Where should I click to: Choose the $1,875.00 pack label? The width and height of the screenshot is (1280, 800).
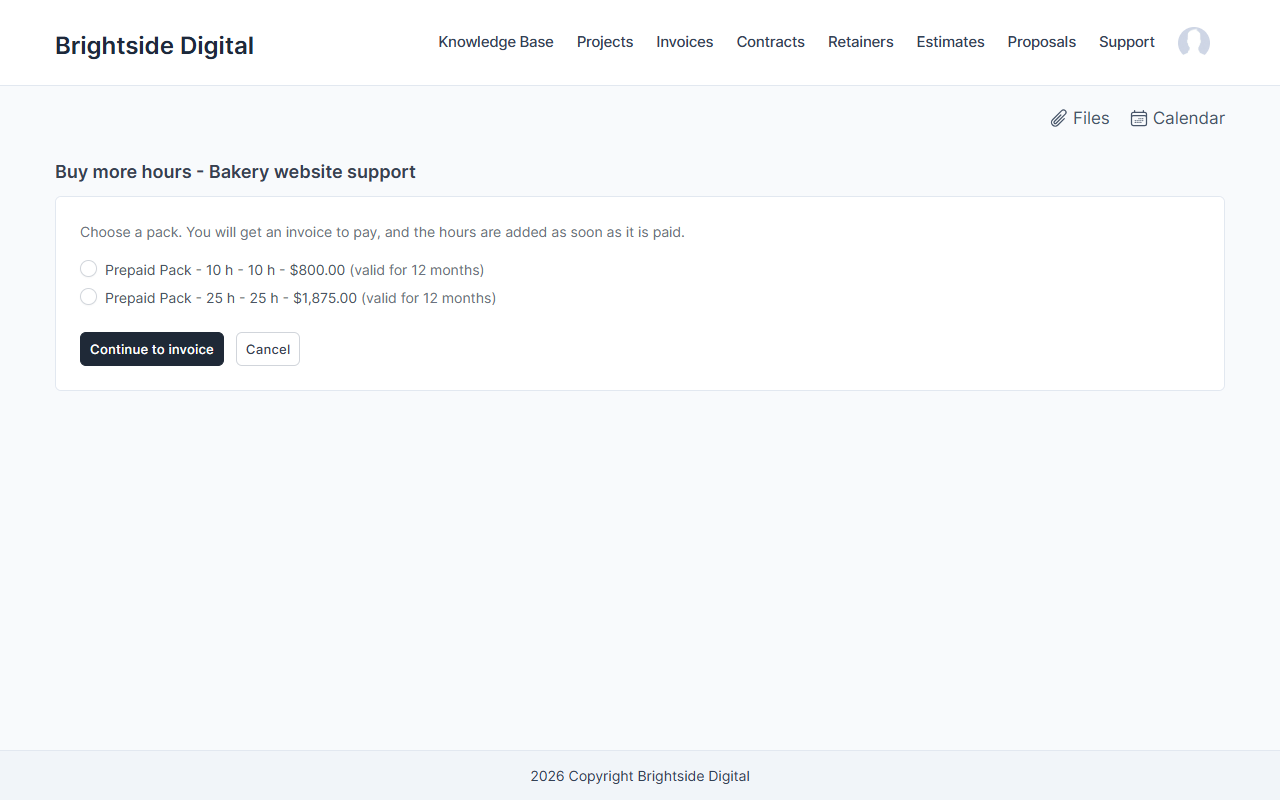[x=300, y=298]
